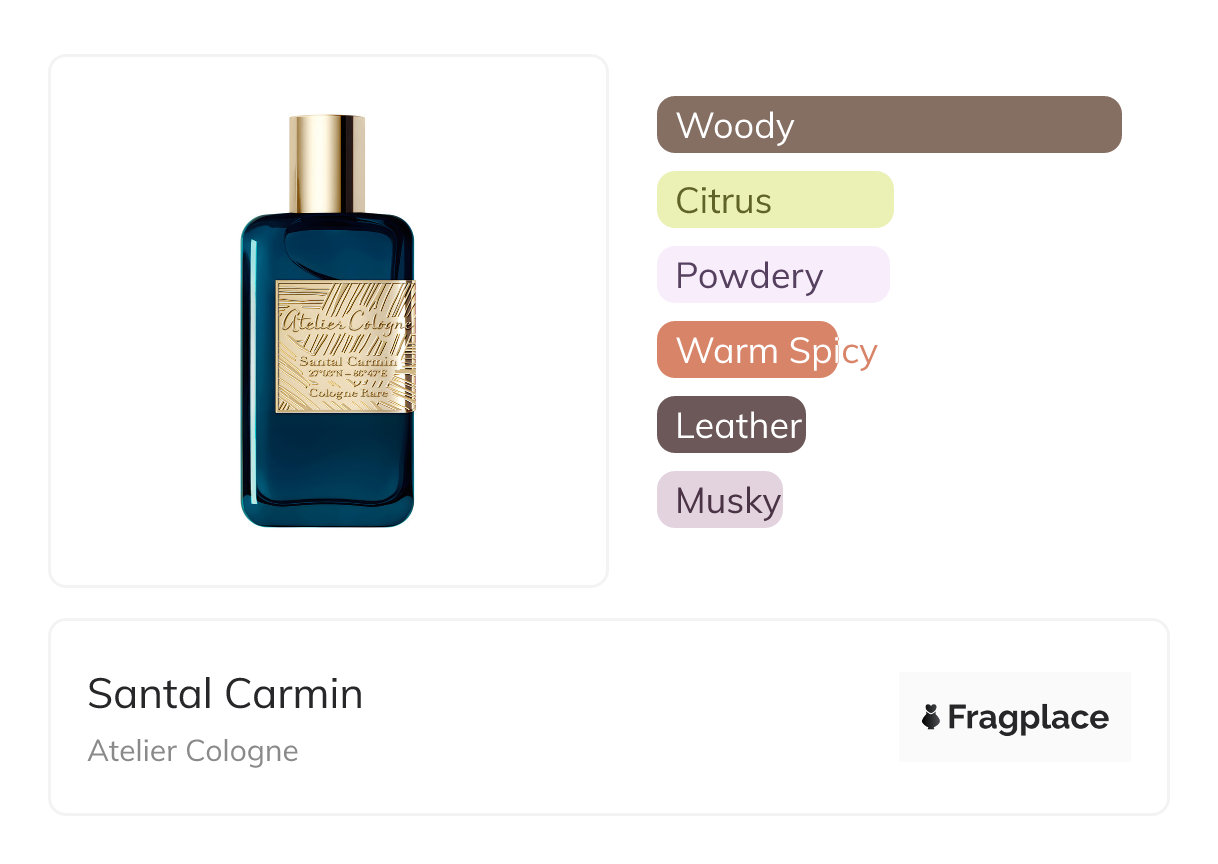The height and width of the screenshot is (864, 1218).
Task: Click the bottle's blue shoulder above the label
Action: (x=328, y=245)
